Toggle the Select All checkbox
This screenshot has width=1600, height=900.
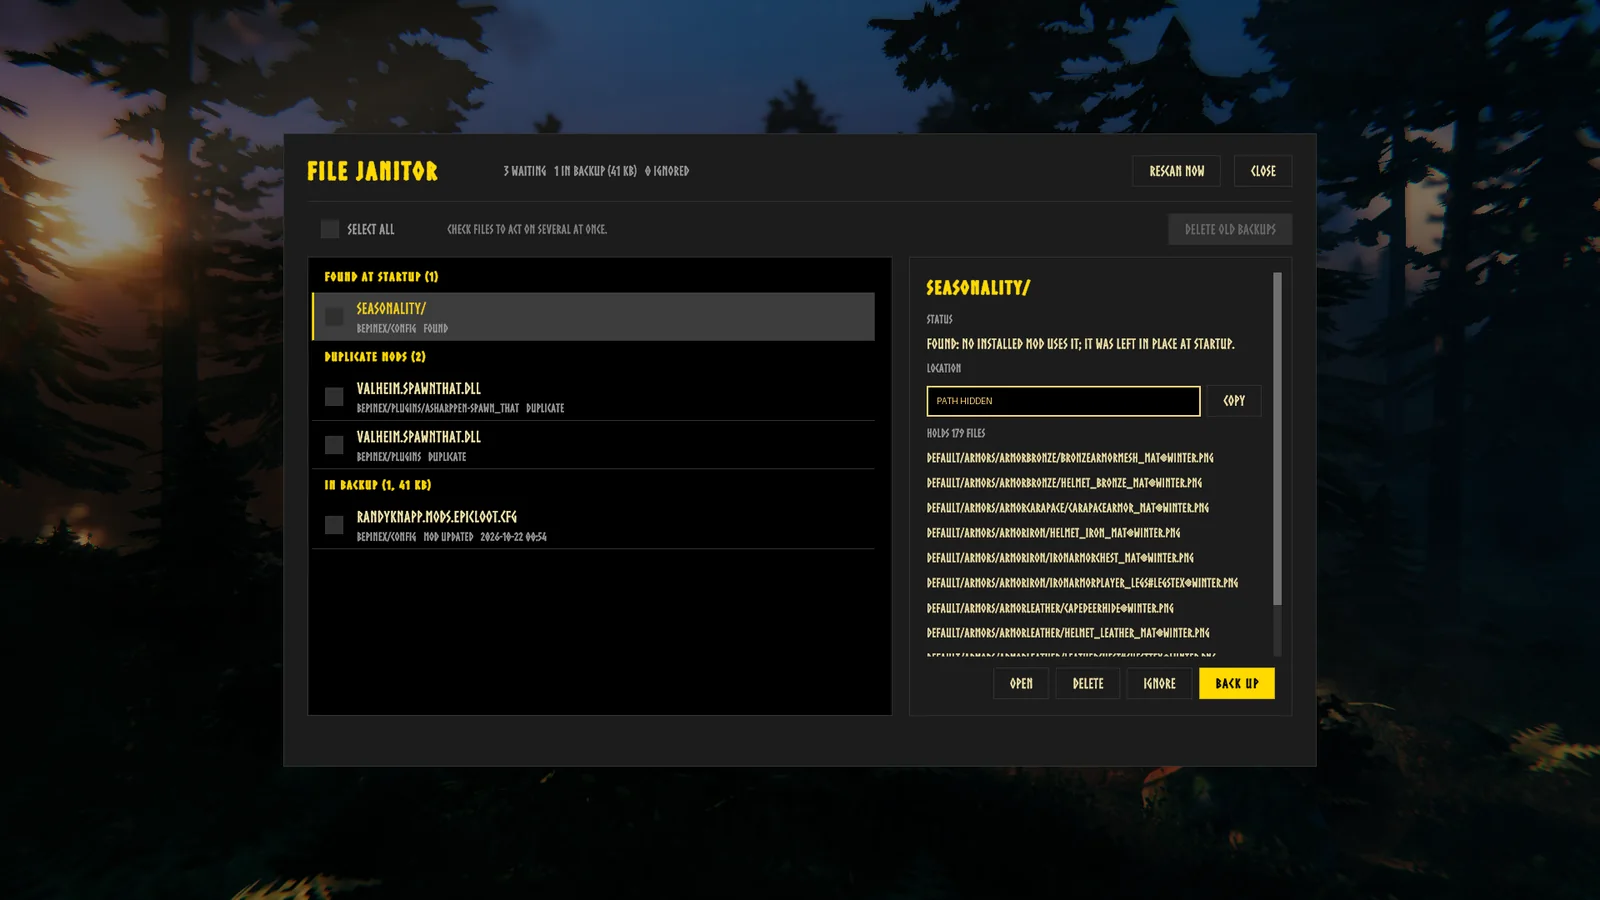(x=330, y=229)
